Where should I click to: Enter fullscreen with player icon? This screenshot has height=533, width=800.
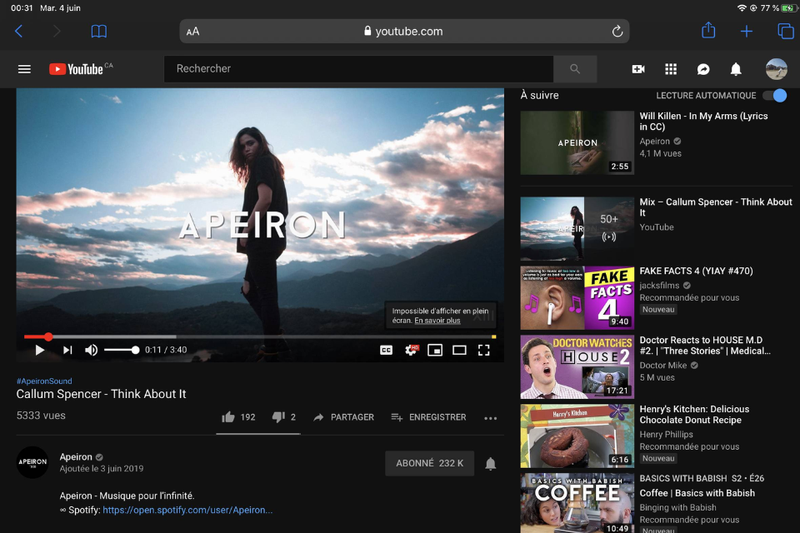coord(484,350)
